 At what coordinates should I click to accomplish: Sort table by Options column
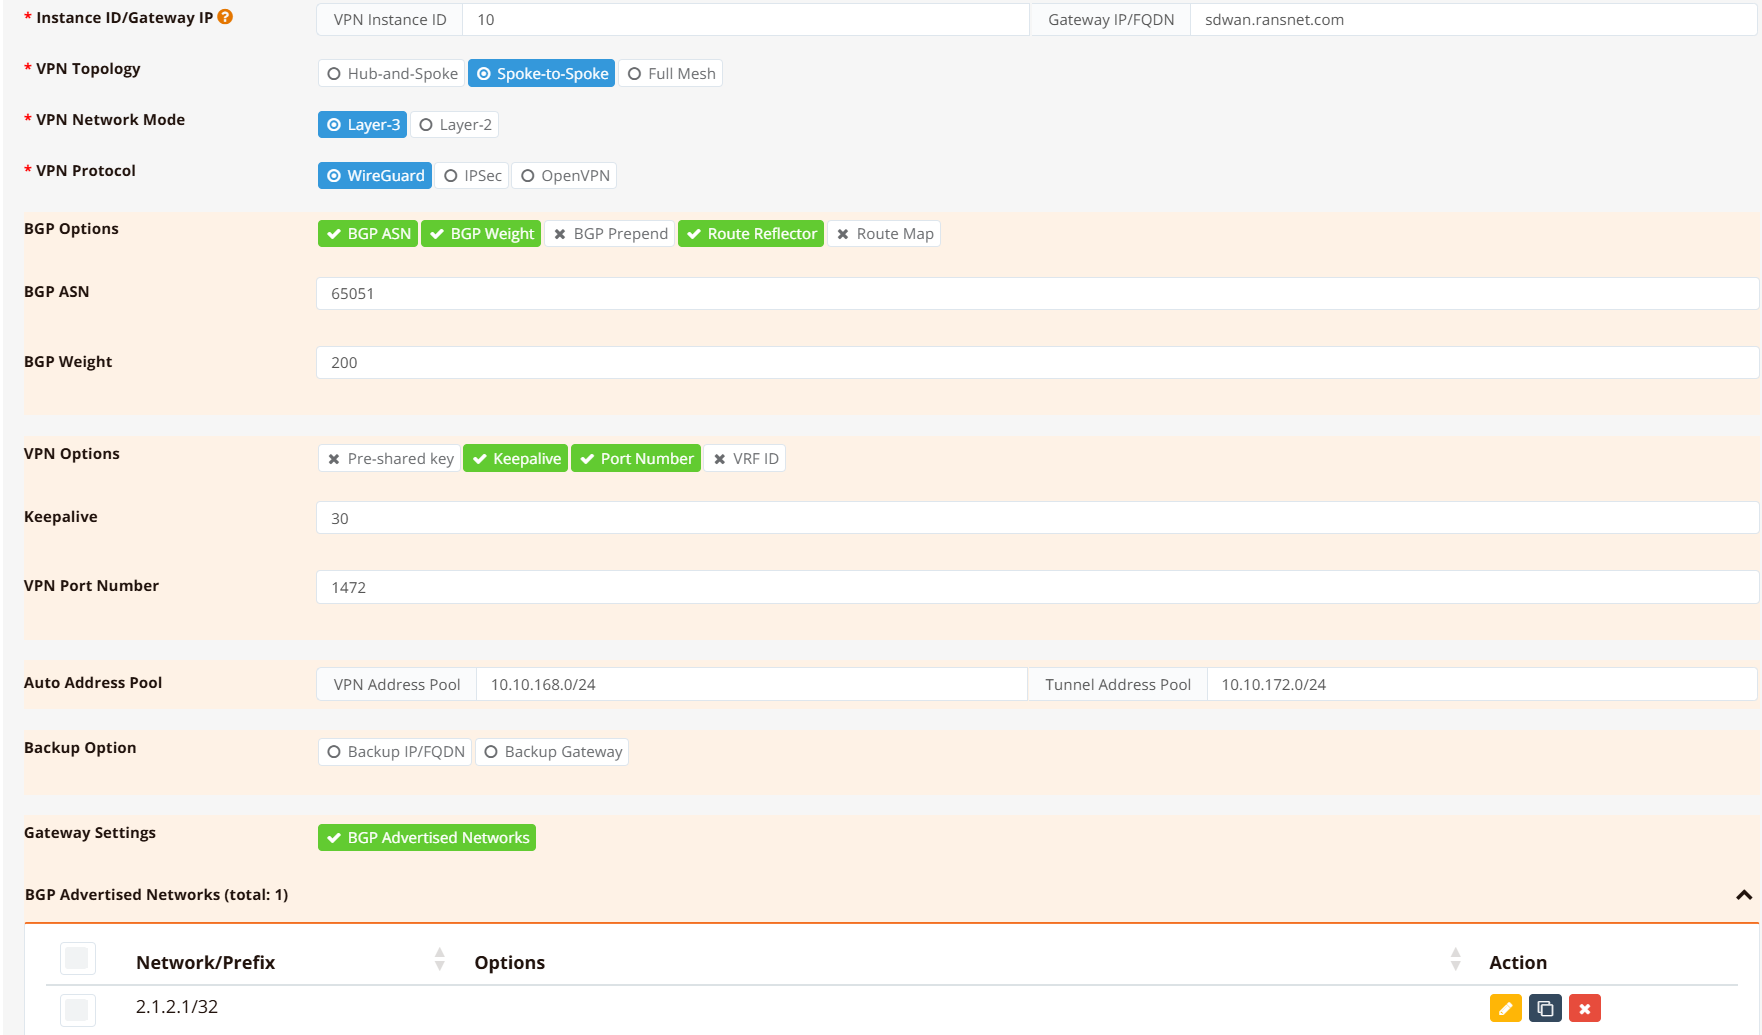click(1455, 960)
